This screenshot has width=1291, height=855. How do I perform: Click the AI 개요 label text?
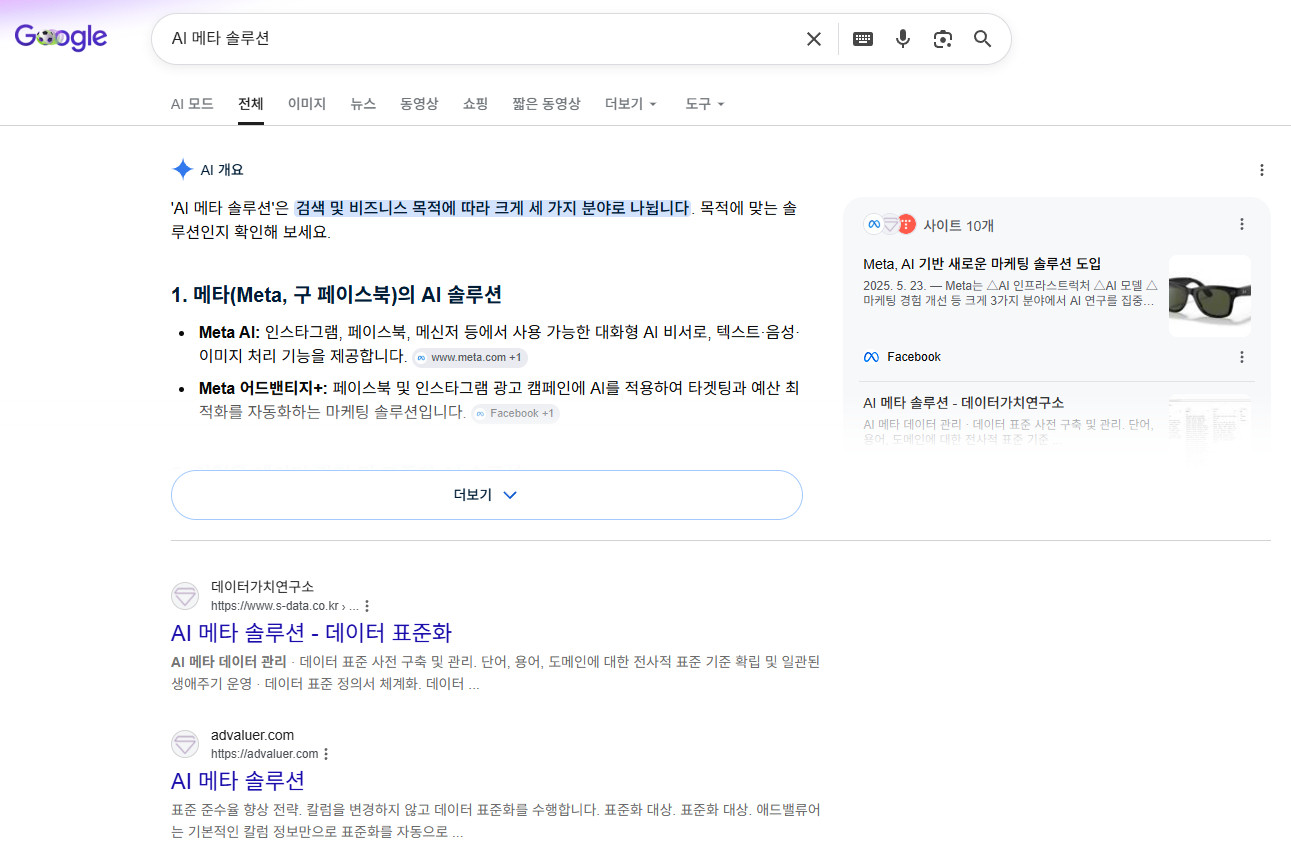[222, 170]
